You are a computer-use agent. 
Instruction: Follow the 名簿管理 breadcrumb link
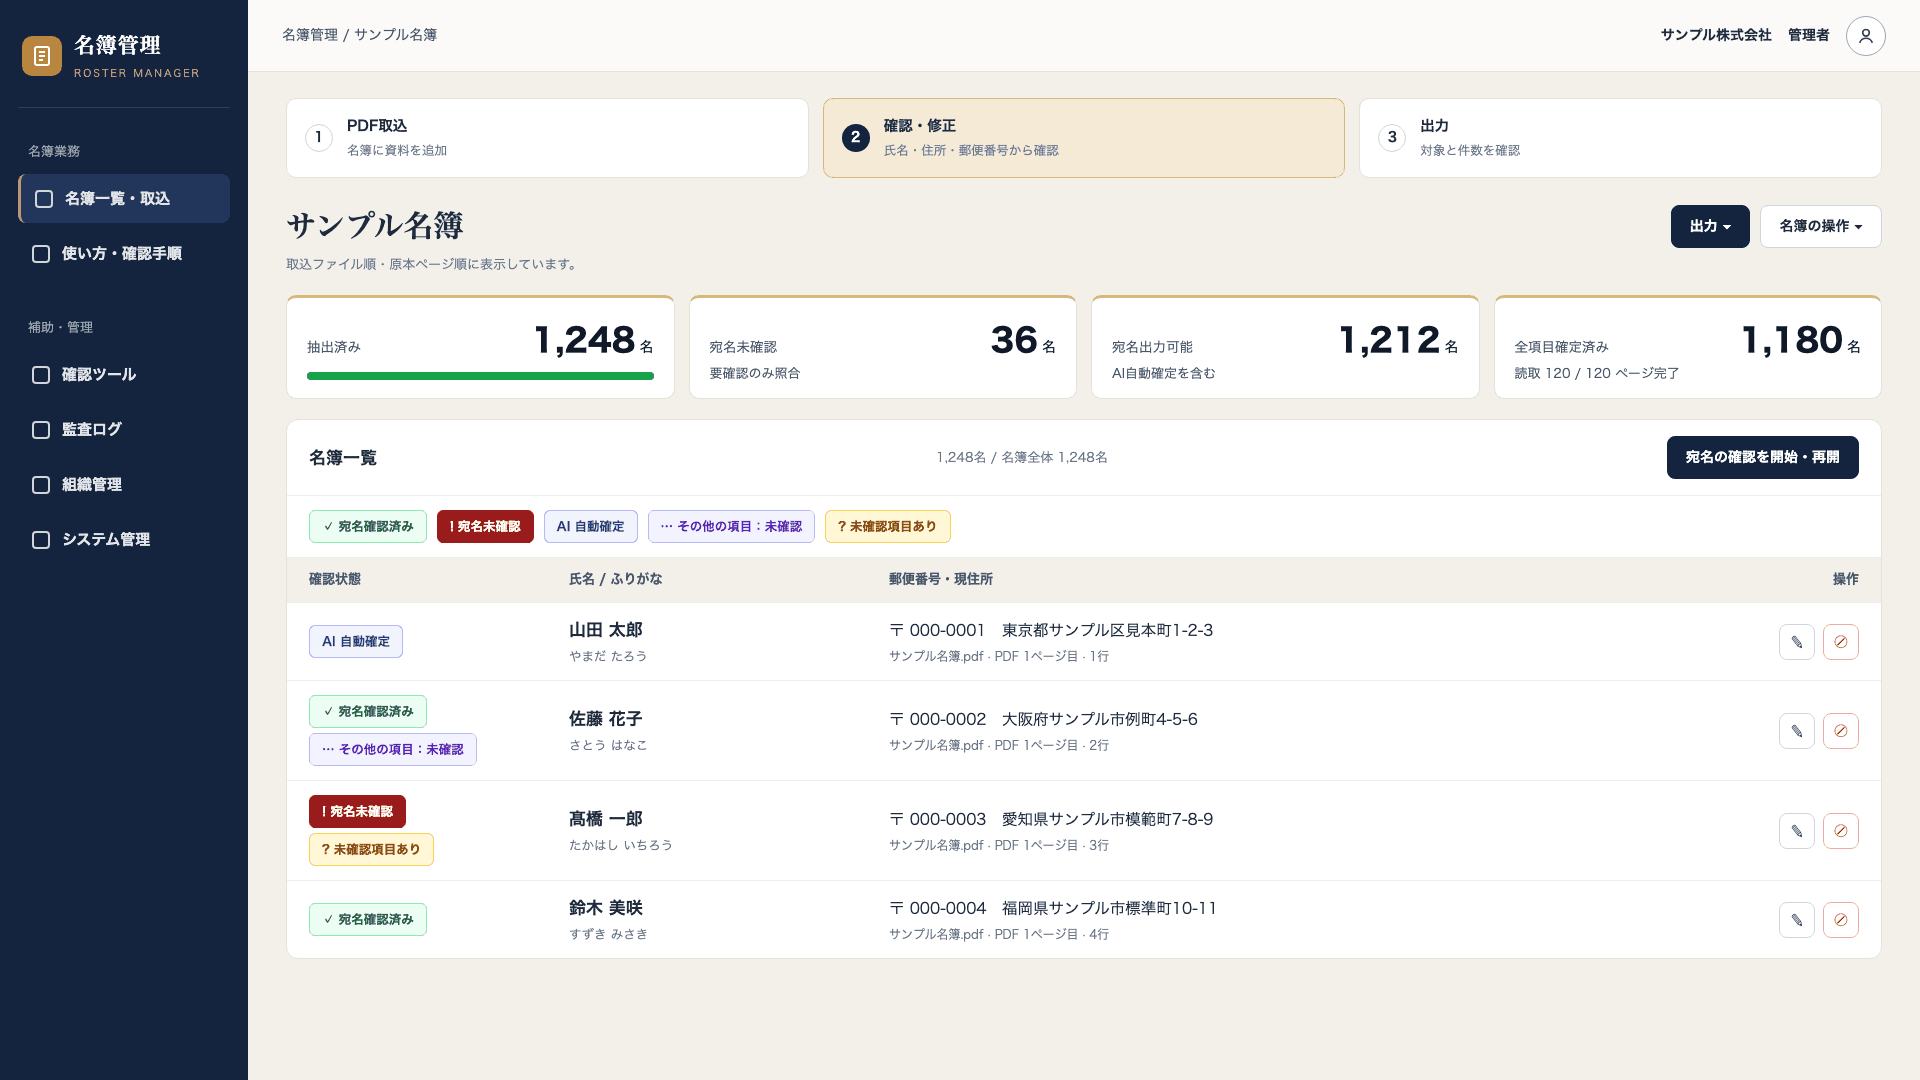310,35
